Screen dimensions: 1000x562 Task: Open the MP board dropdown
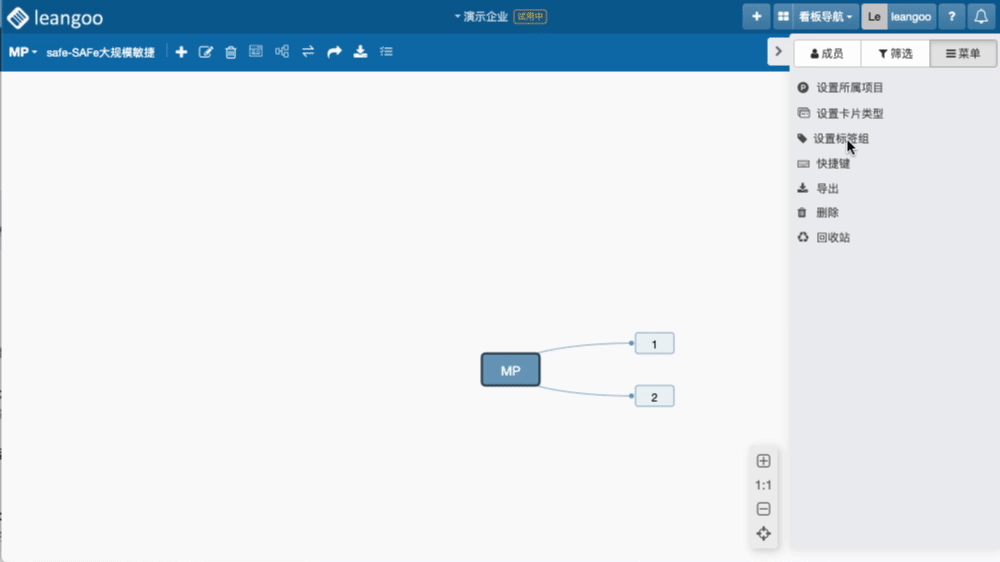pyautogui.click(x=22, y=52)
